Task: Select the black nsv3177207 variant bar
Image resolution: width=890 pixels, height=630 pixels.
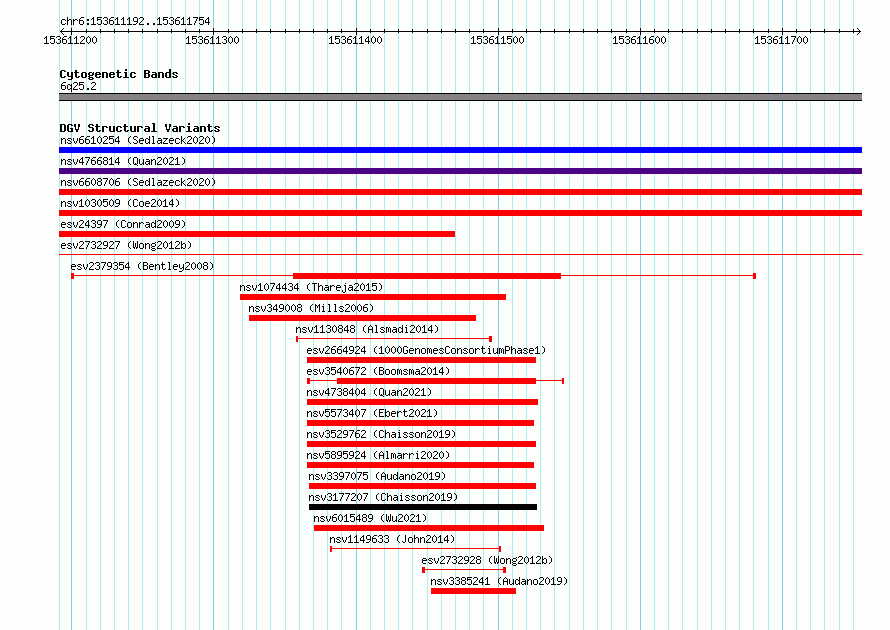Action: [423, 507]
